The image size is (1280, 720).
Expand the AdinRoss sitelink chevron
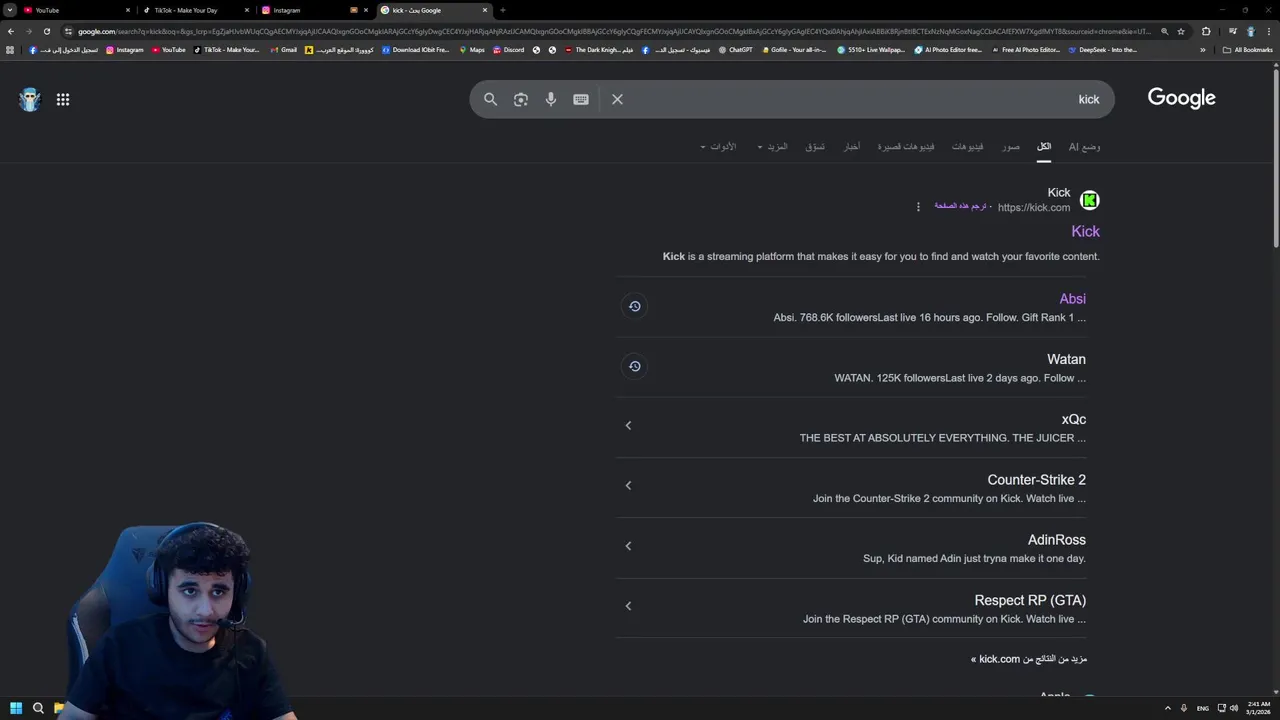pos(628,546)
